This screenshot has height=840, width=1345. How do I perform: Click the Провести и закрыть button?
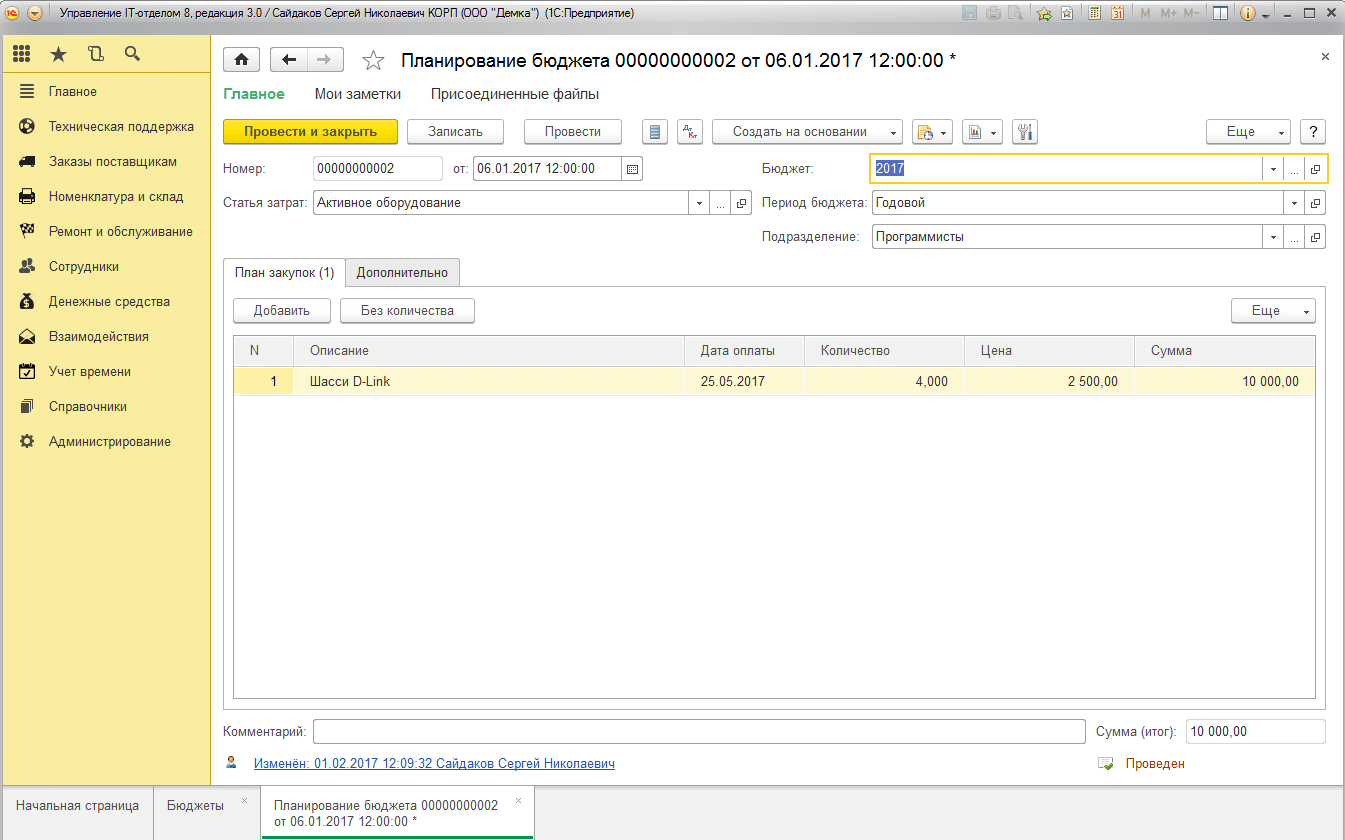click(x=310, y=132)
